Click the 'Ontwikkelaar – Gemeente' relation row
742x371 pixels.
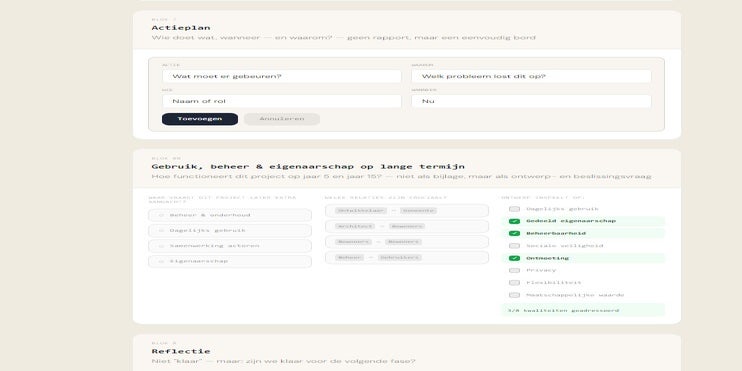[407, 211]
